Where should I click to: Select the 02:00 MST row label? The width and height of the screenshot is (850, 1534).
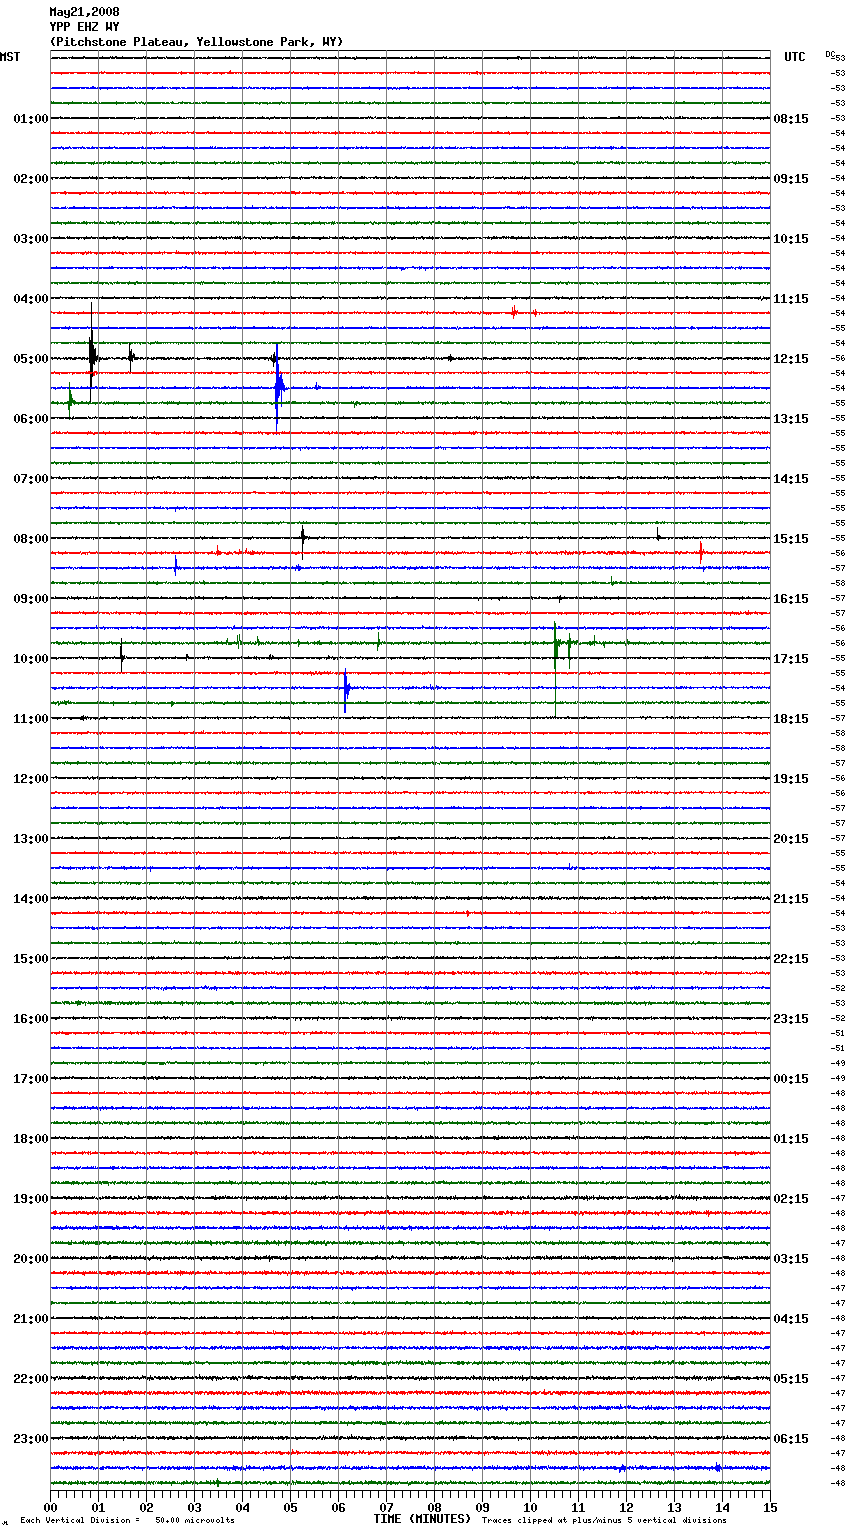[30, 179]
